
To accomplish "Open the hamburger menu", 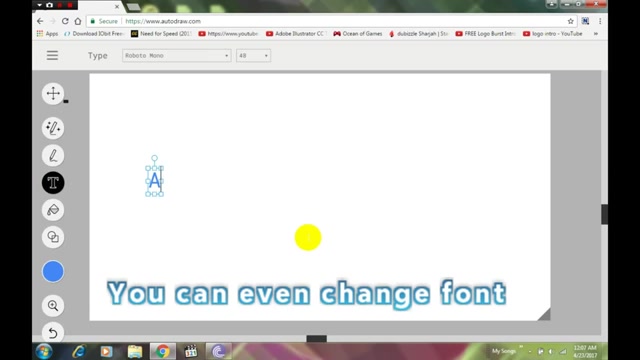I will coord(52,56).
